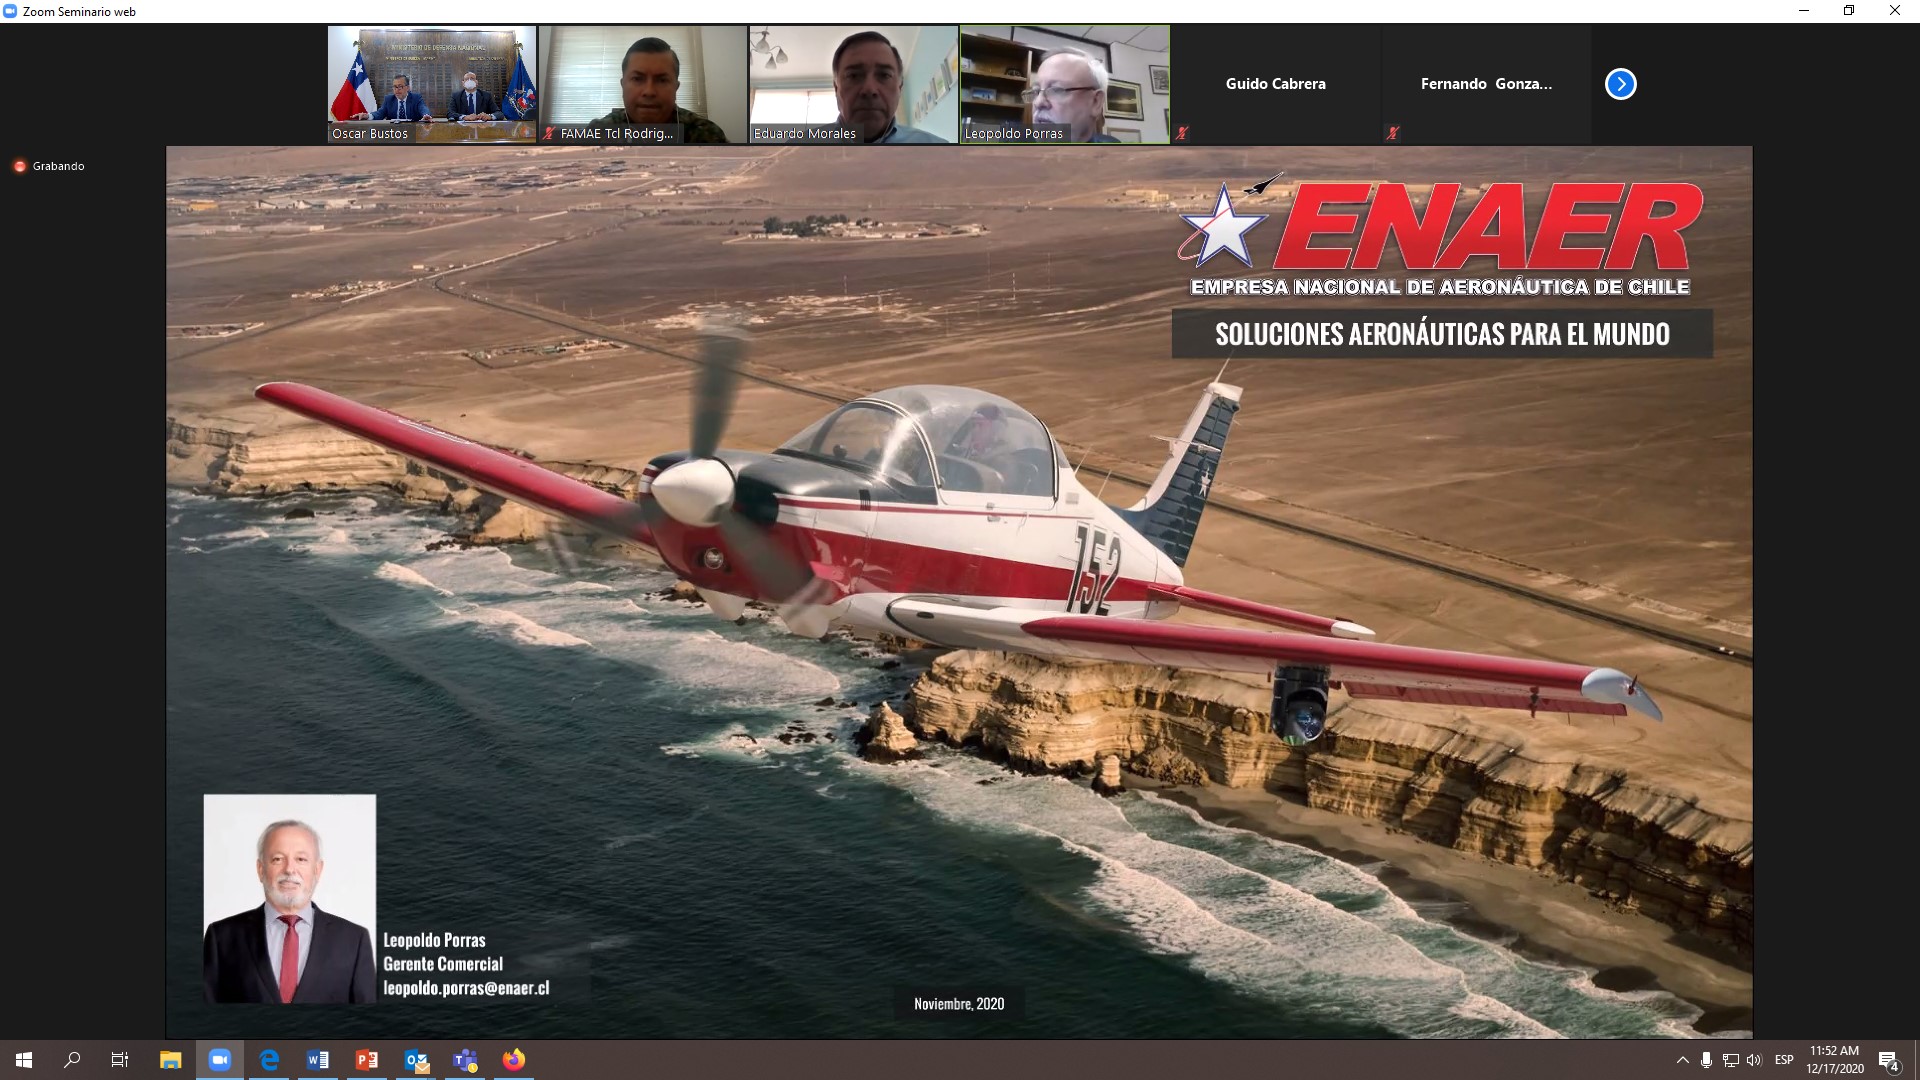Click Zoom Seminario web window icon
The width and height of the screenshot is (1920, 1080).
pos(10,11)
